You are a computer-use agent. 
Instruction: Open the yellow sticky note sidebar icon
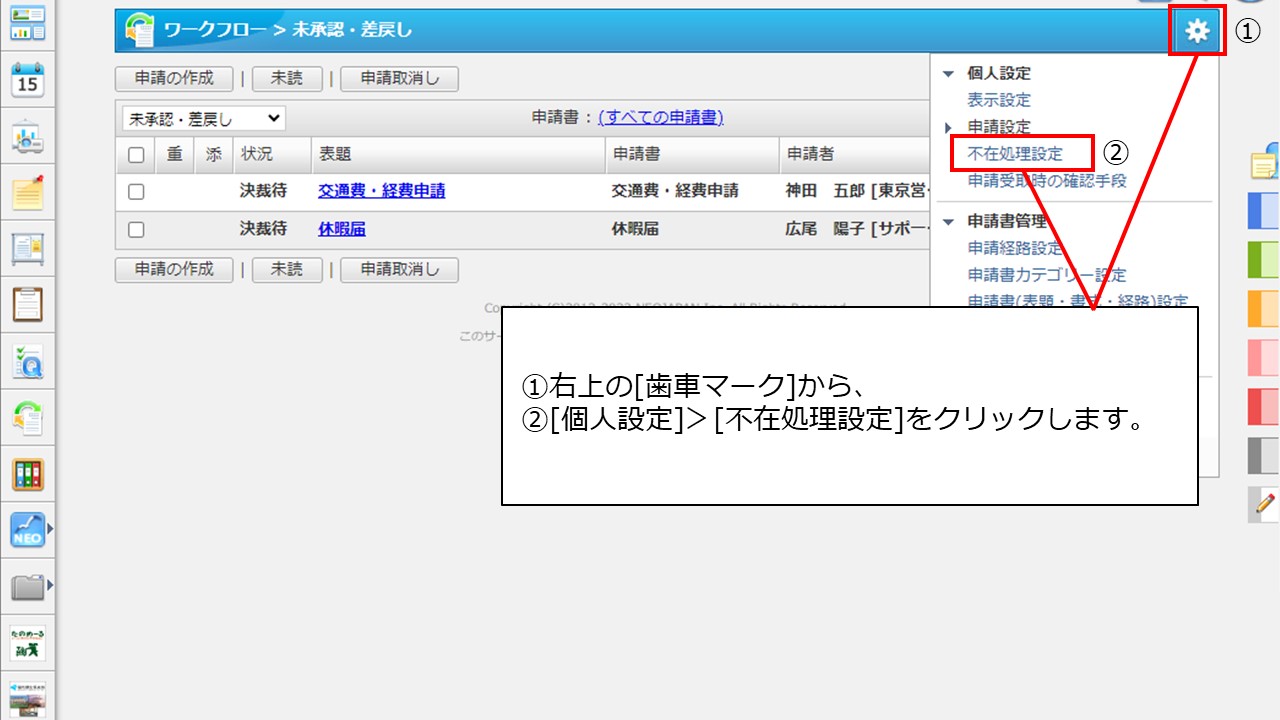click(27, 192)
